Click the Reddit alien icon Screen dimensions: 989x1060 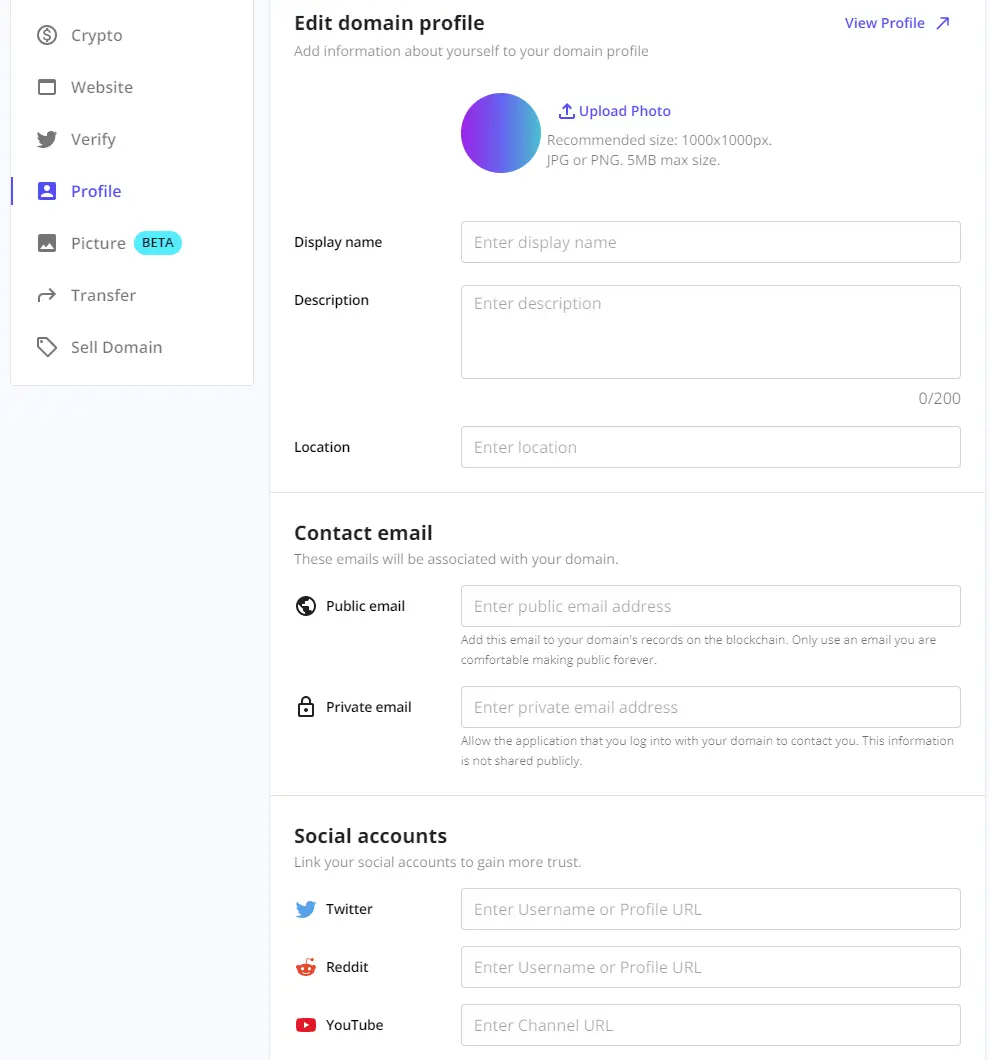point(306,967)
